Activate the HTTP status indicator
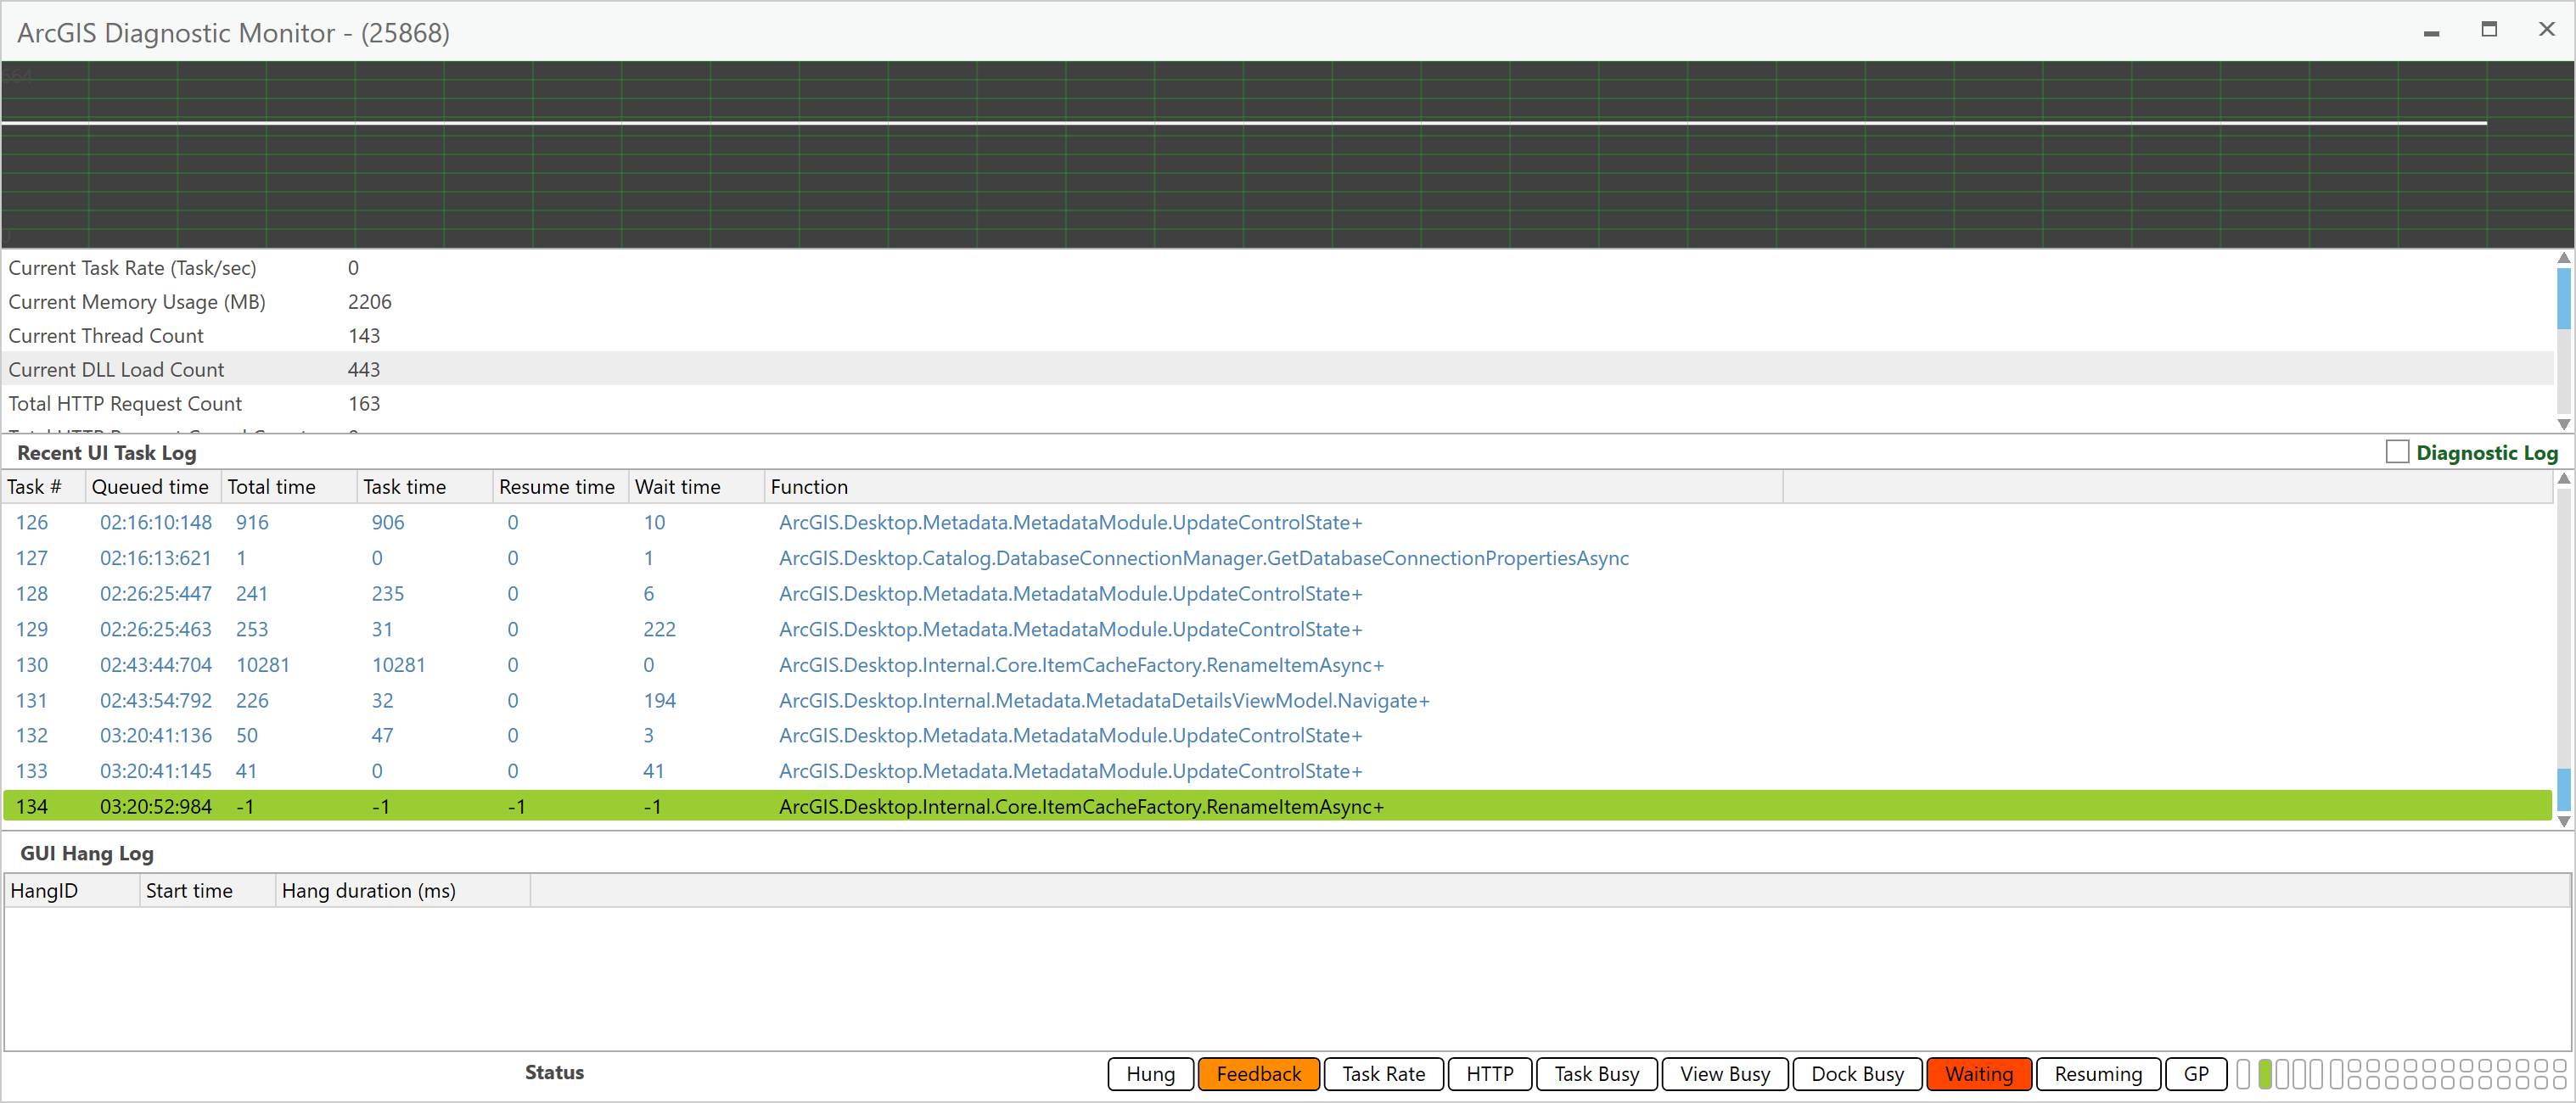This screenshot has width=2576, height=1103. click(1489, 1073)
